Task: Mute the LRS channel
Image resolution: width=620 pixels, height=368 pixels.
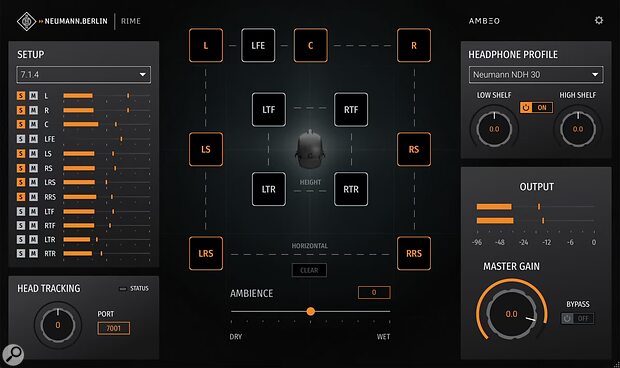Action: pyautogui.click(x=34, y=182)
